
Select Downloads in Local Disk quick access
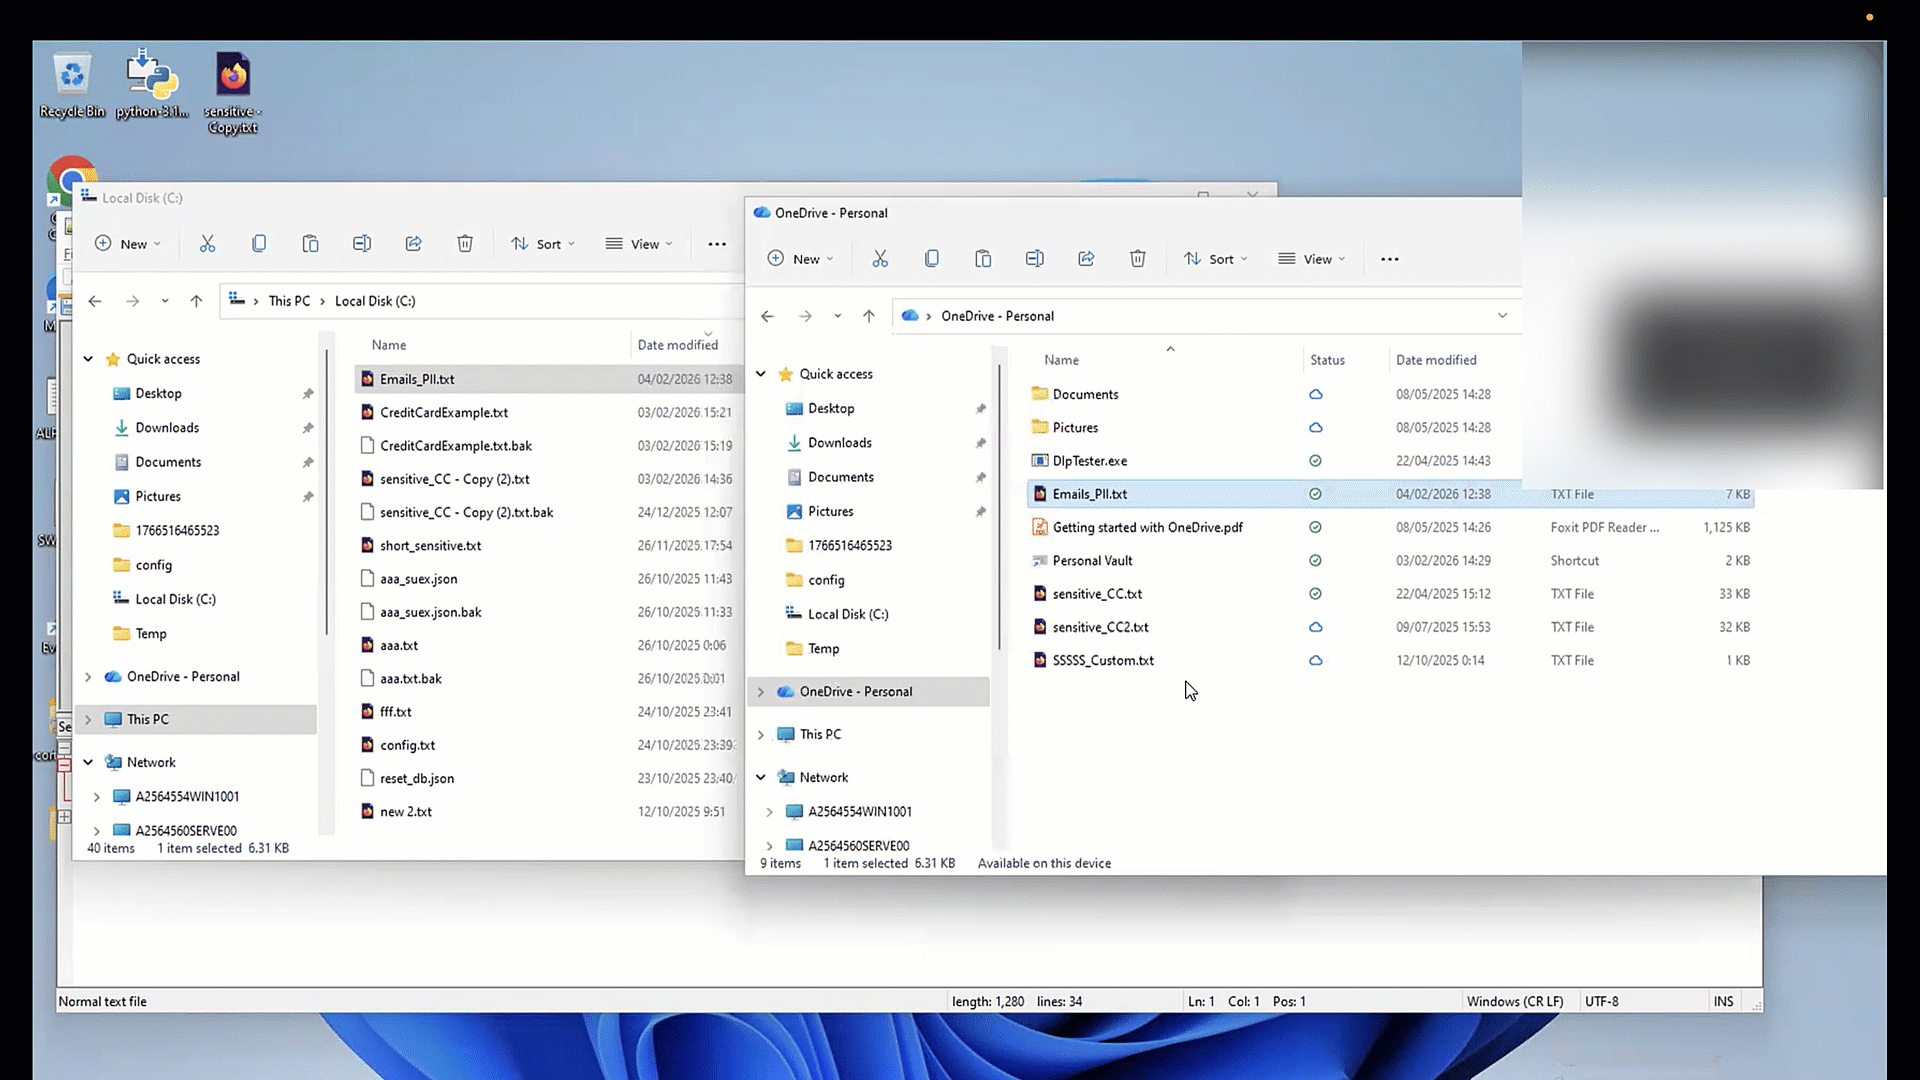pyautogui.click(x=167, y=428)
